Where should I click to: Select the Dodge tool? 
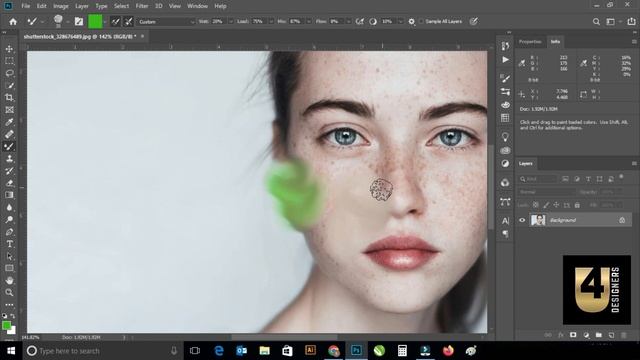pyautogui.click(x=9, y=220)
